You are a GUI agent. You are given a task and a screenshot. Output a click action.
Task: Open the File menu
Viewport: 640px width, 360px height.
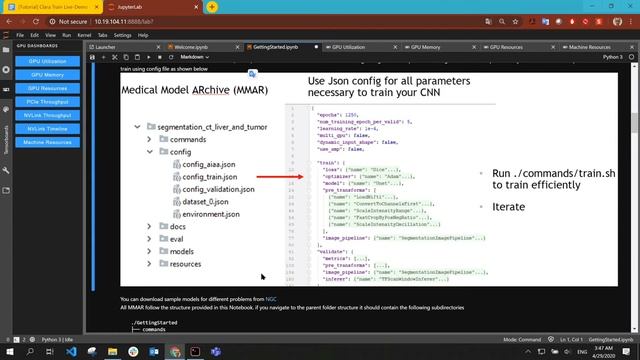coord(20,36)
